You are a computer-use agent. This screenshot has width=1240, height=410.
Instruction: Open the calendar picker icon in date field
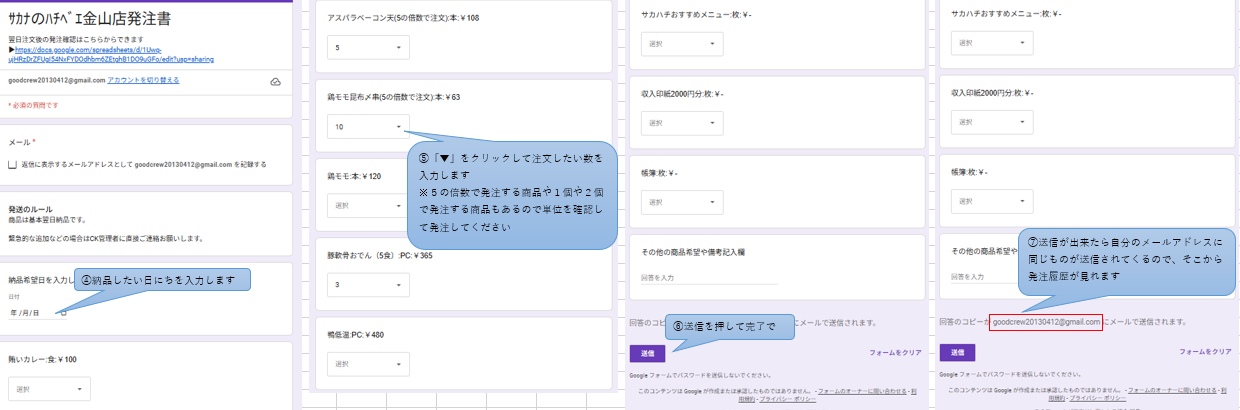click(x=64, y=313)
